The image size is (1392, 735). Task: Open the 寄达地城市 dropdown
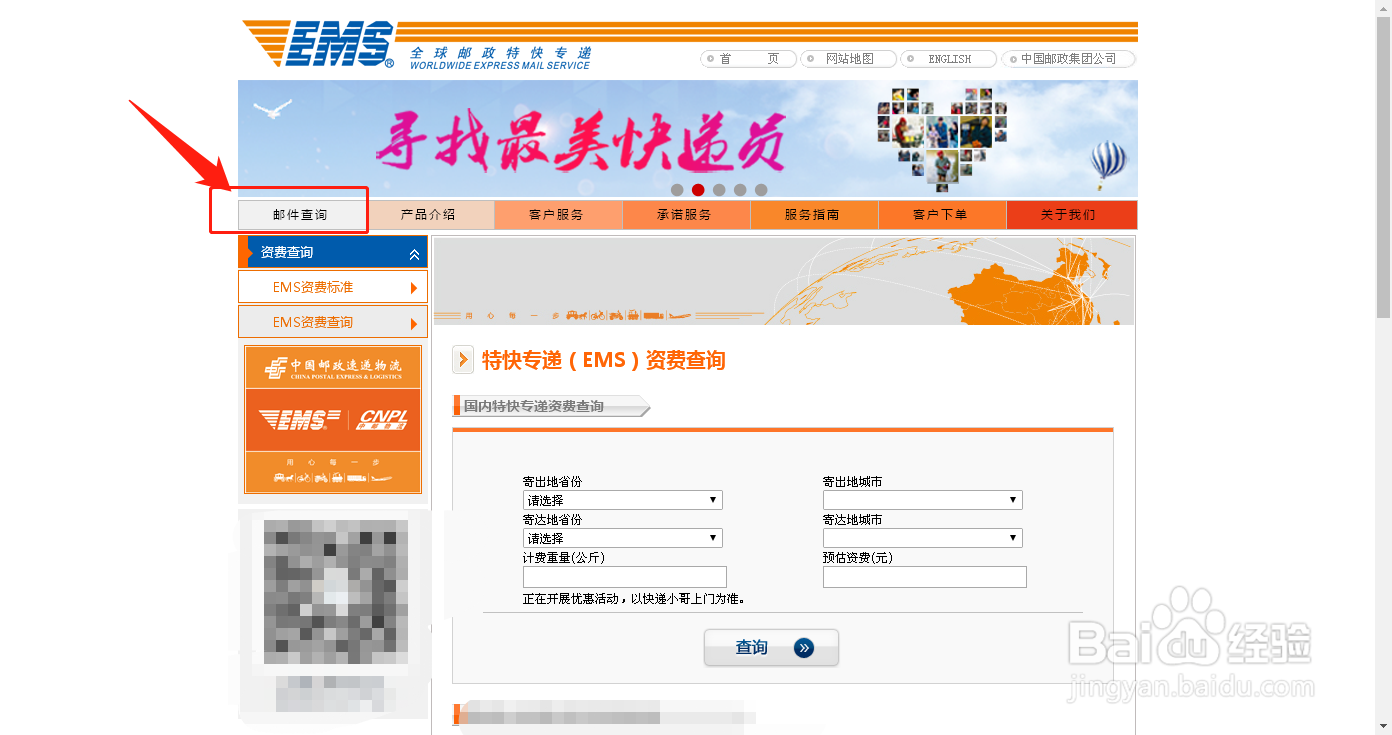(923, 538)
